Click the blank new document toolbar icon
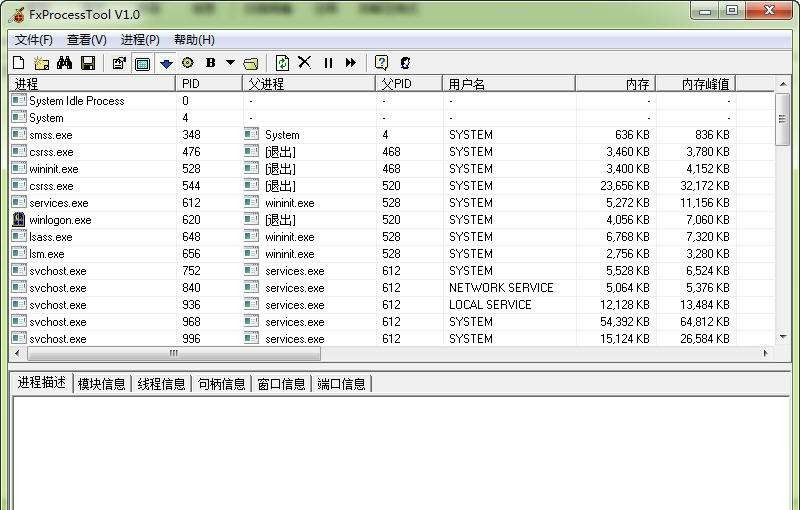Screen dimensions: 800x510 point(18,63)
